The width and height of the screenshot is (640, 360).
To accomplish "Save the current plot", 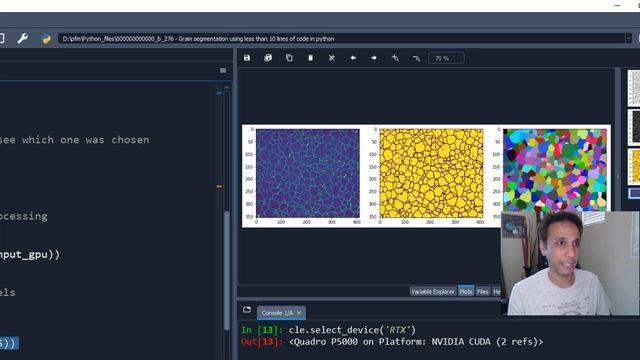I will (x=247, y=58).
